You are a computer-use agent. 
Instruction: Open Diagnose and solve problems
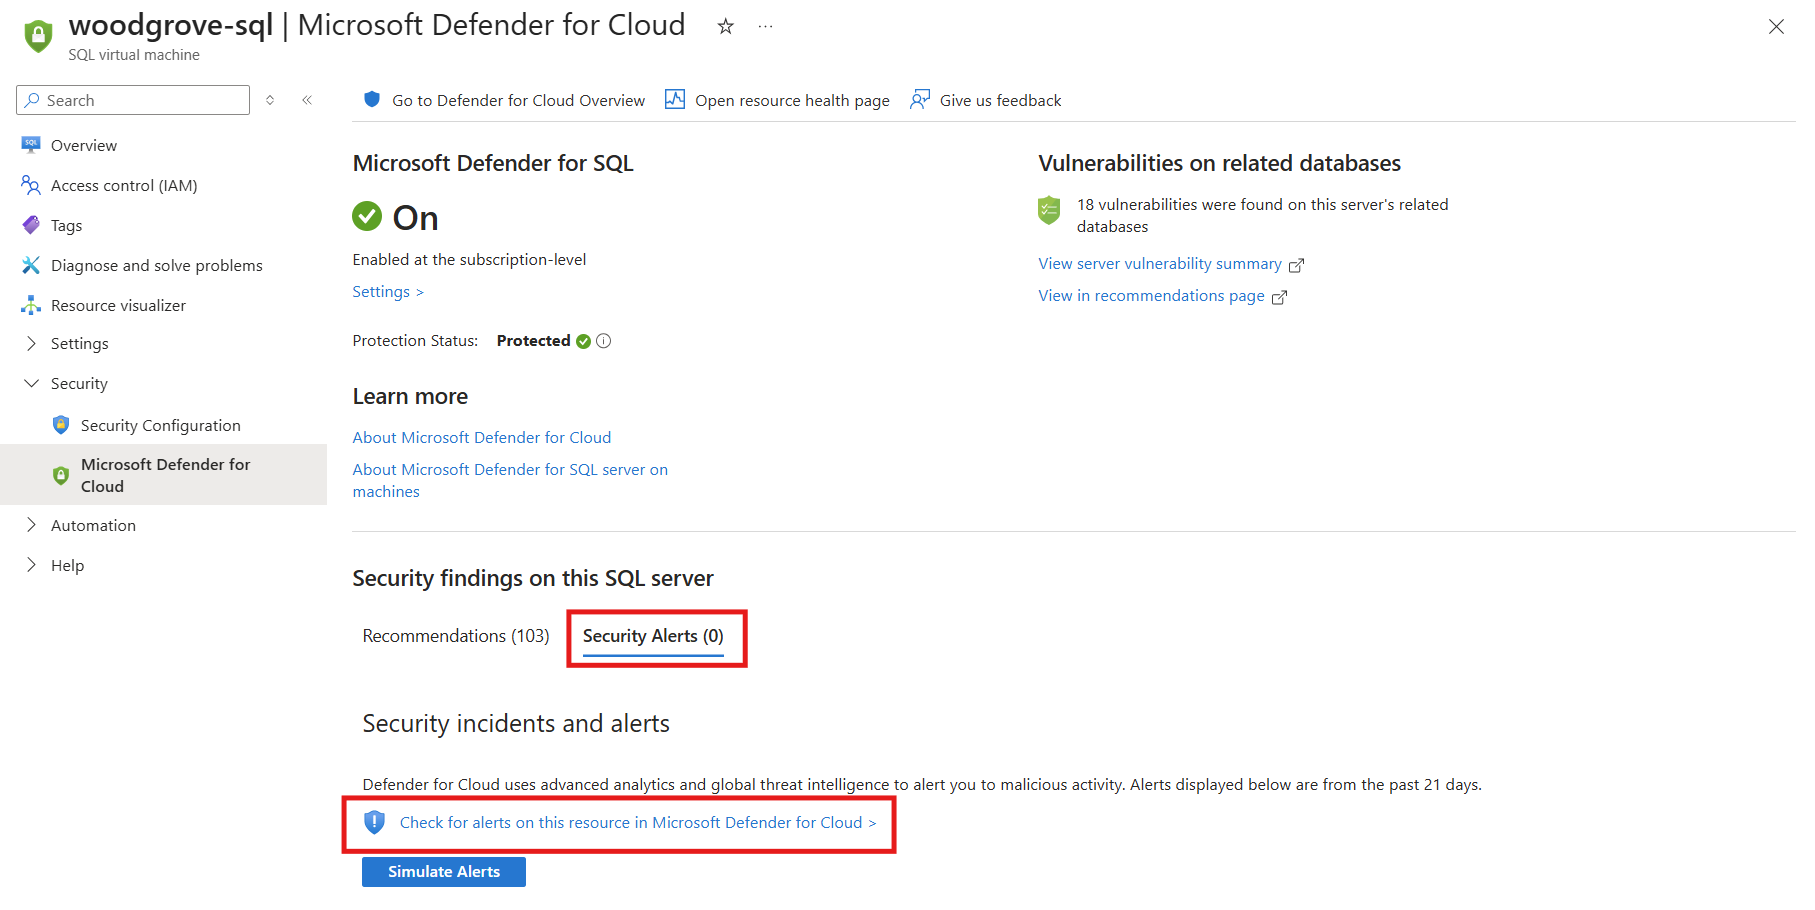157,265
